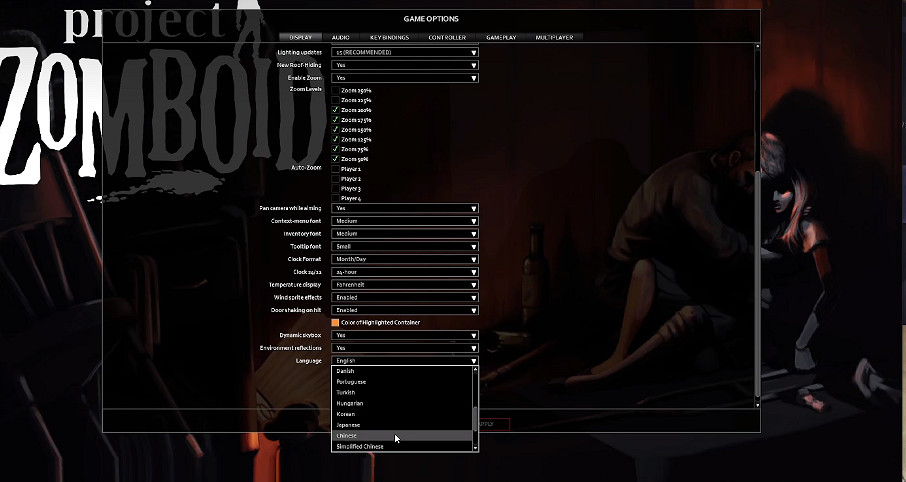Expand the Lighting updates dropdown

(x=405, y=52)
